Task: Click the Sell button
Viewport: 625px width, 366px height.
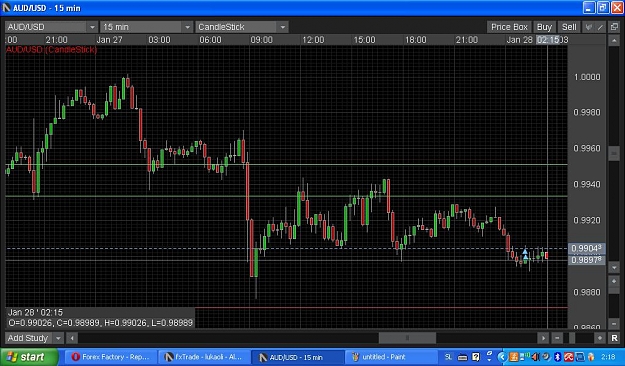Action: pos(569,27)
